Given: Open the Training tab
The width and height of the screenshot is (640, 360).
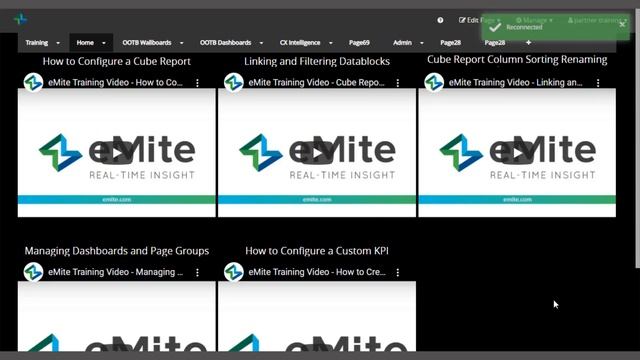Looking at the screenshot, I should [37, 42].
